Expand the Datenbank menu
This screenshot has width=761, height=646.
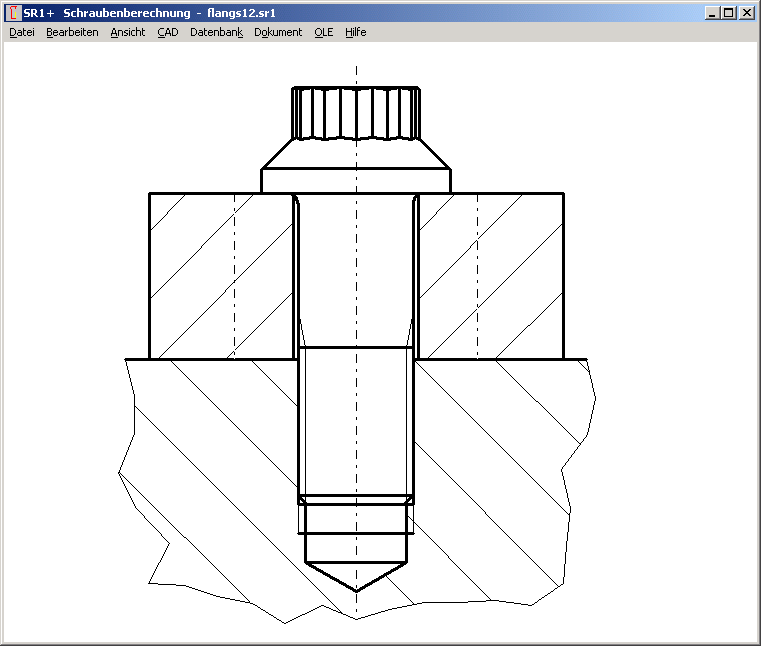[x=216, y=32]
